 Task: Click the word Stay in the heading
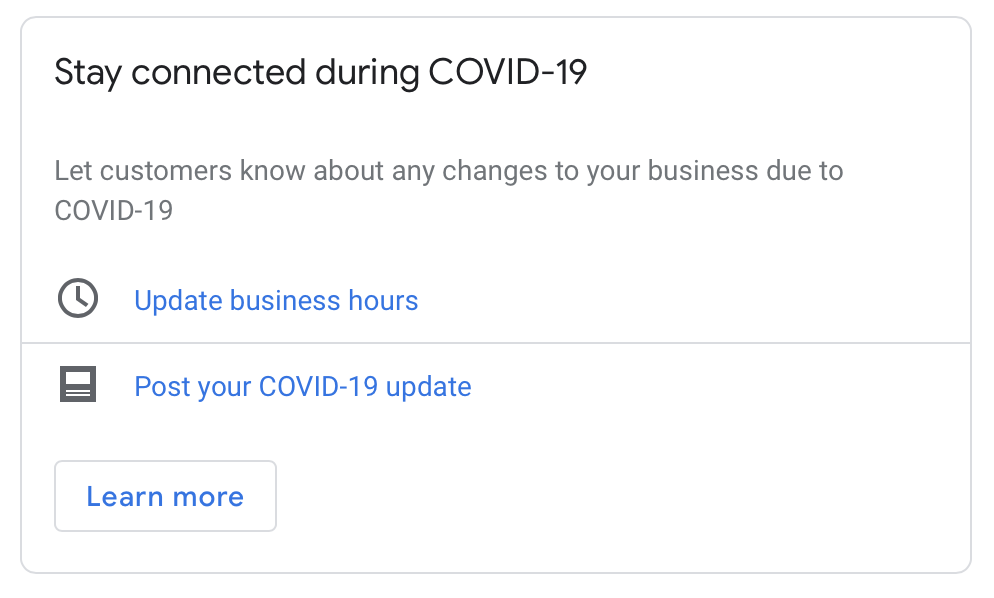(88, 73)
